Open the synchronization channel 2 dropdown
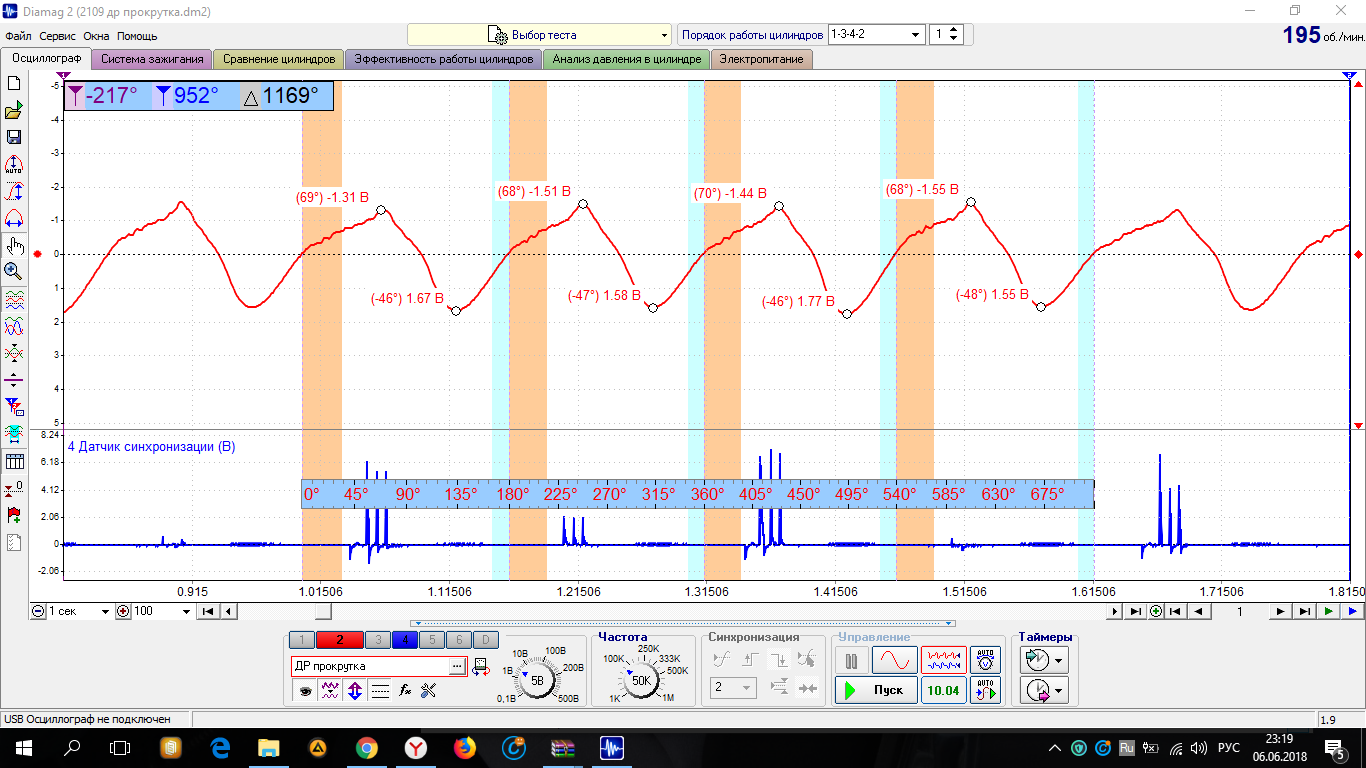 tap(733, 688)
